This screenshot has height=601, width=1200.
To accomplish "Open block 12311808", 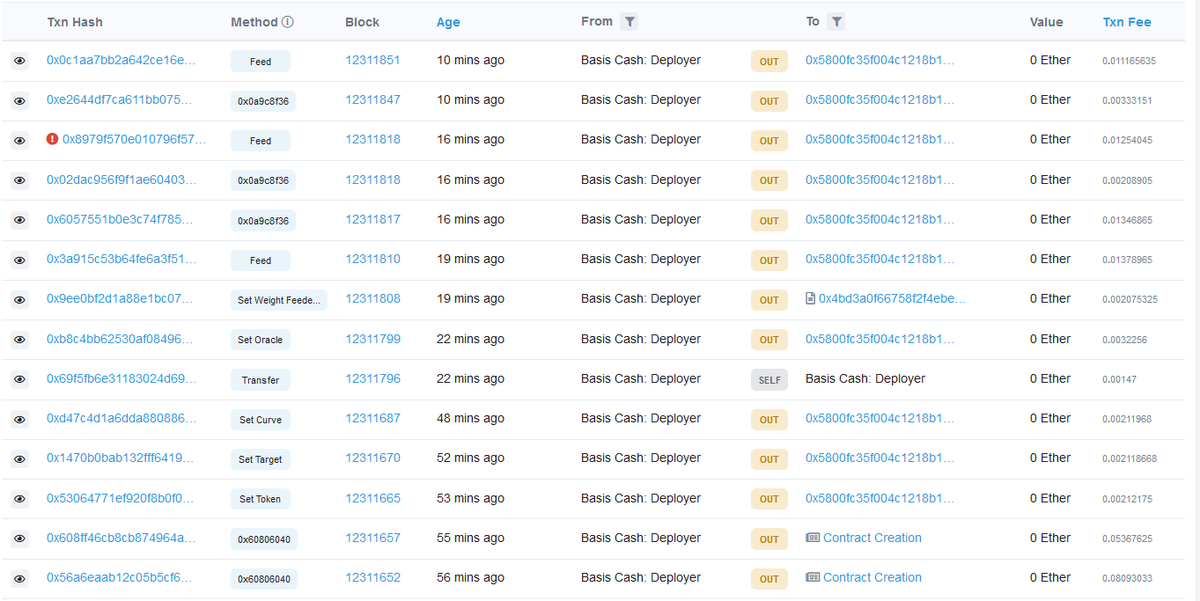I will coord(373,299).
